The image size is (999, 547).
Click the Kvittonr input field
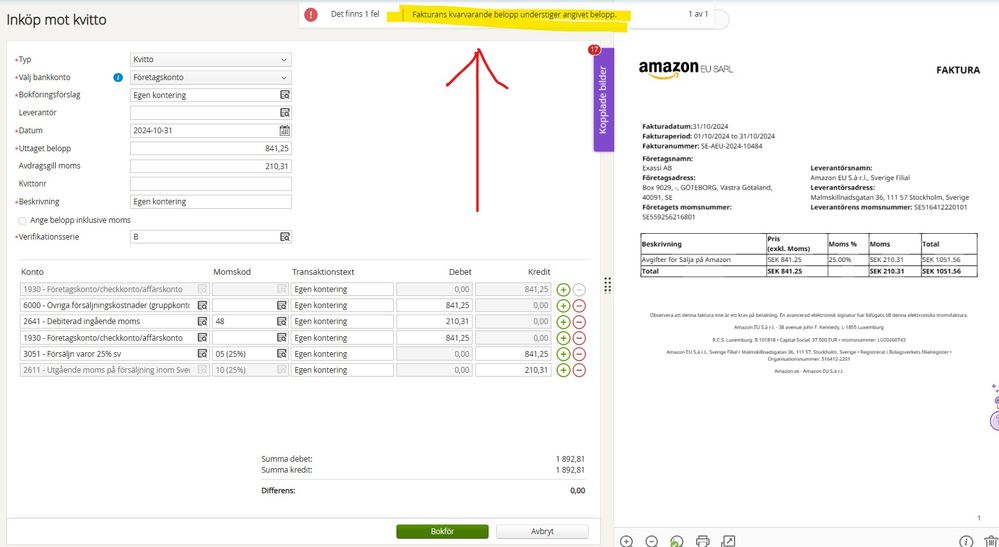[x=211, y=184]
